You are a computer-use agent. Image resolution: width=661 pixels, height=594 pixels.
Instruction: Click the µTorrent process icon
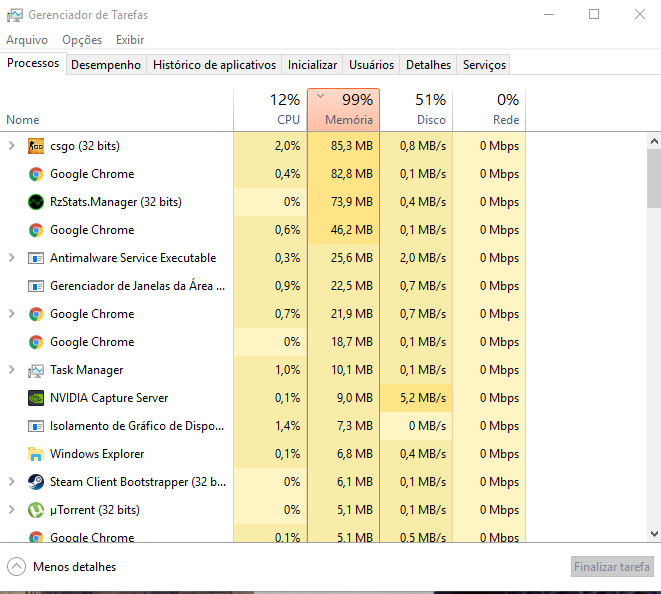36,510
